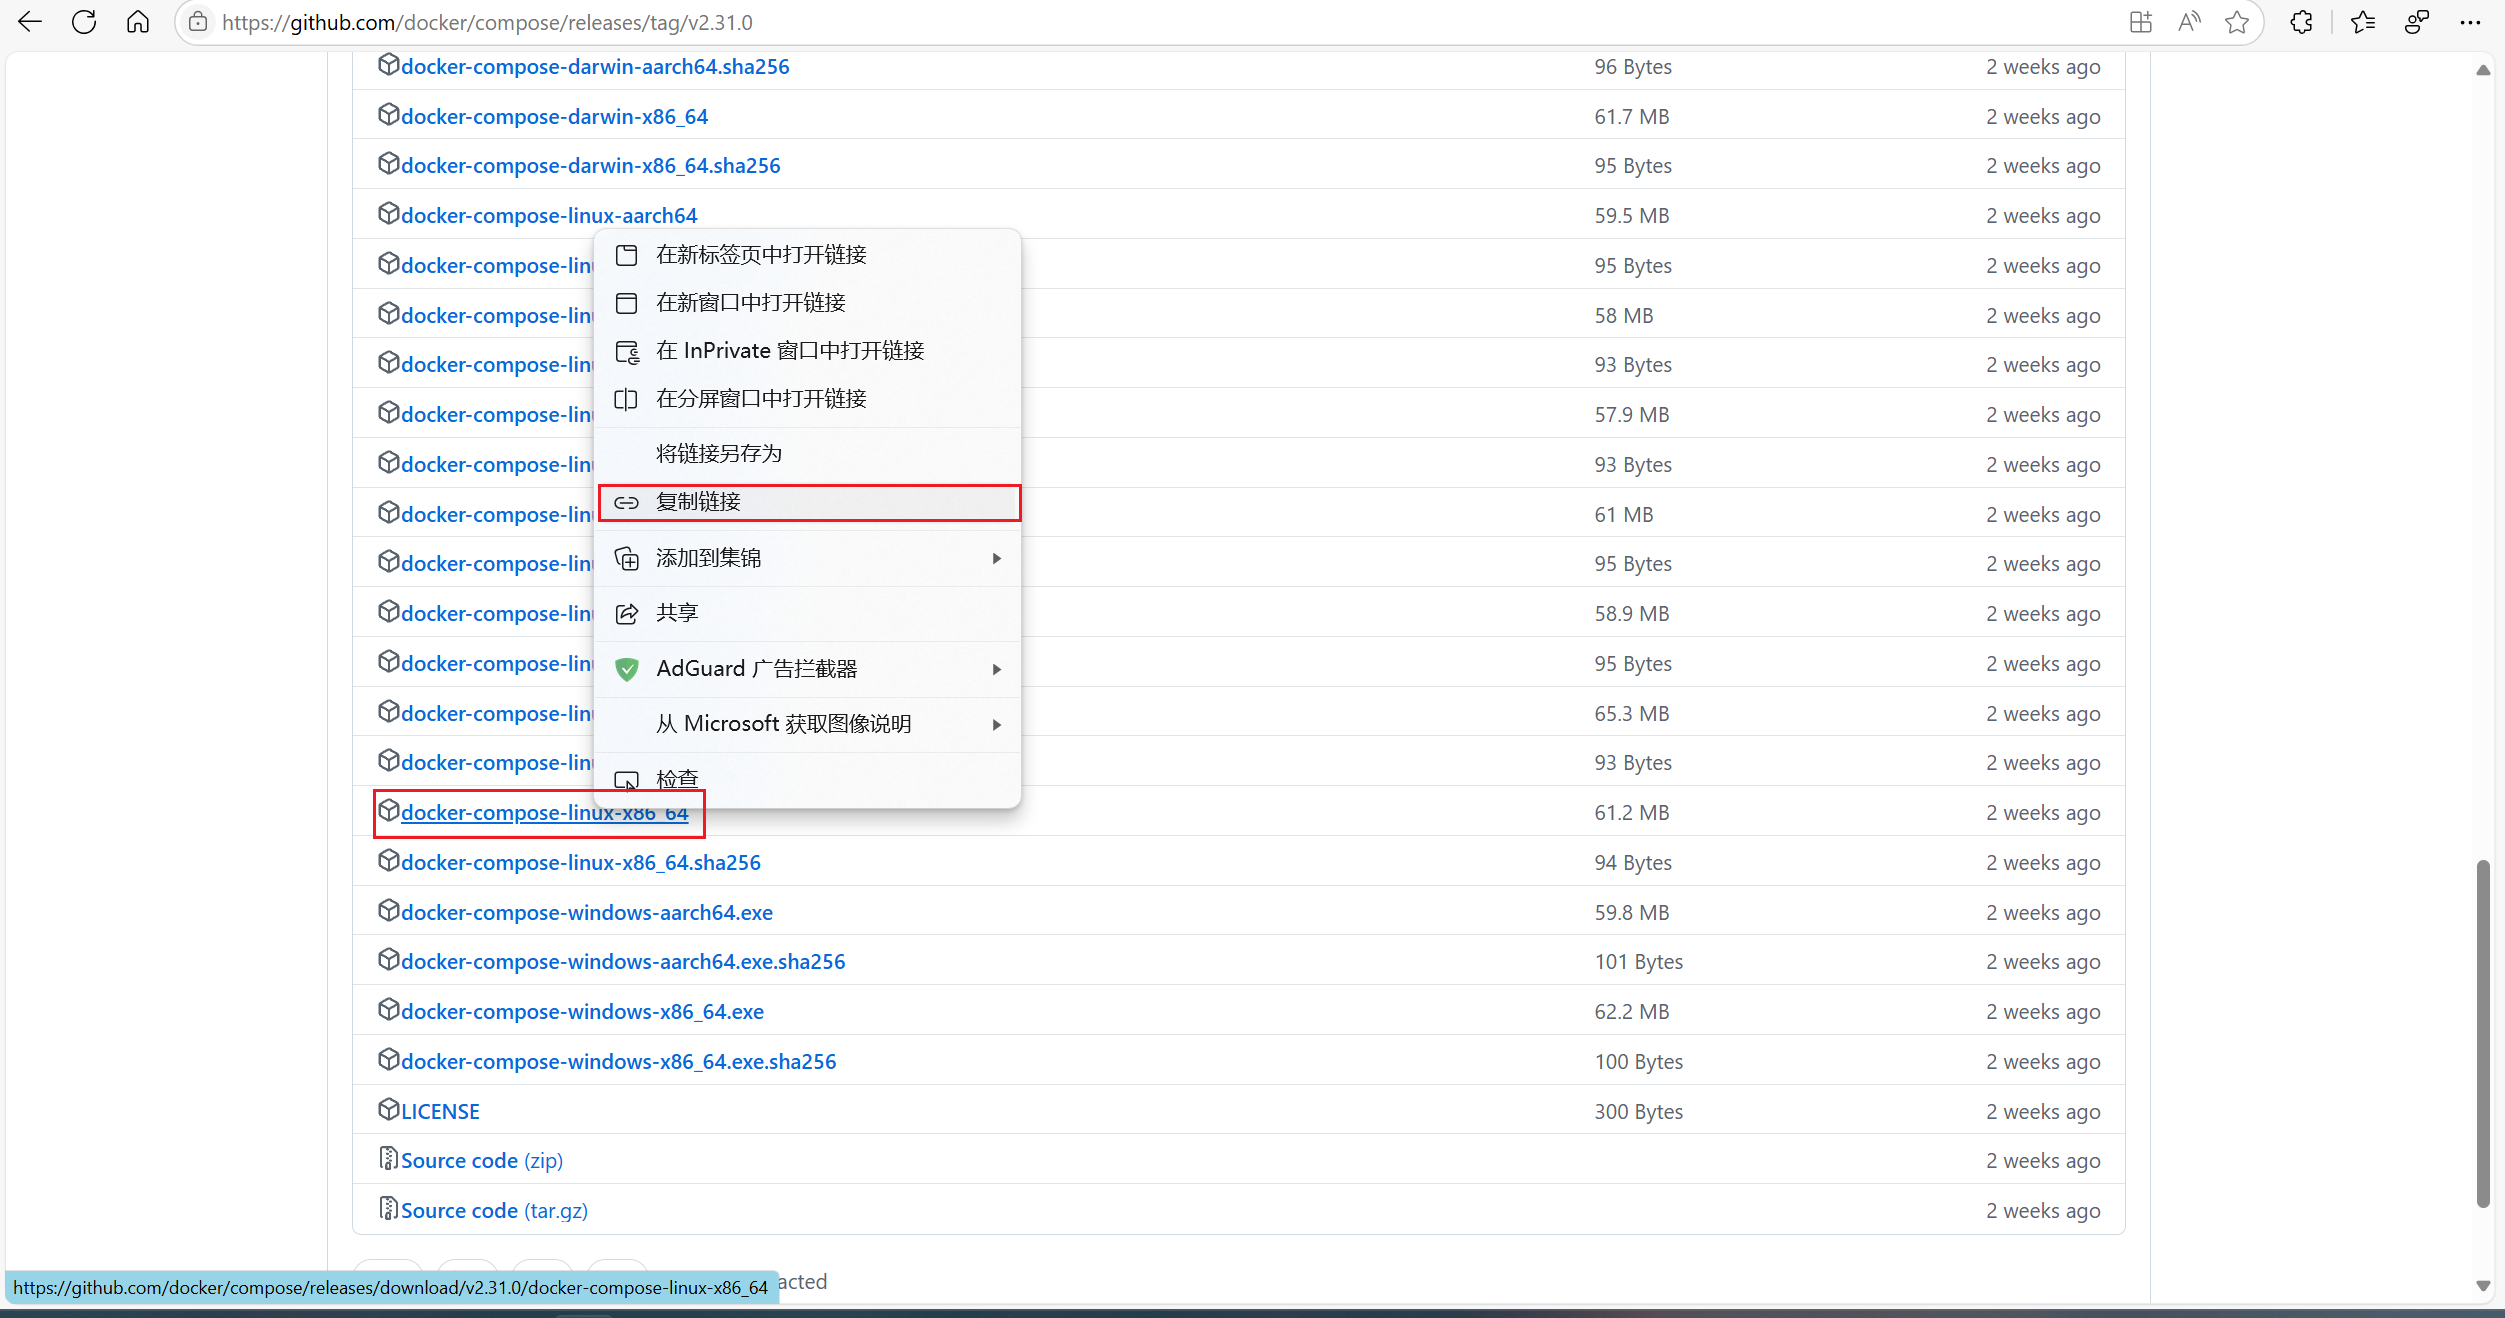Download docker-compose-darwin-x86_64
This screenshot has width=2505, height=1318.
(554, 116)
